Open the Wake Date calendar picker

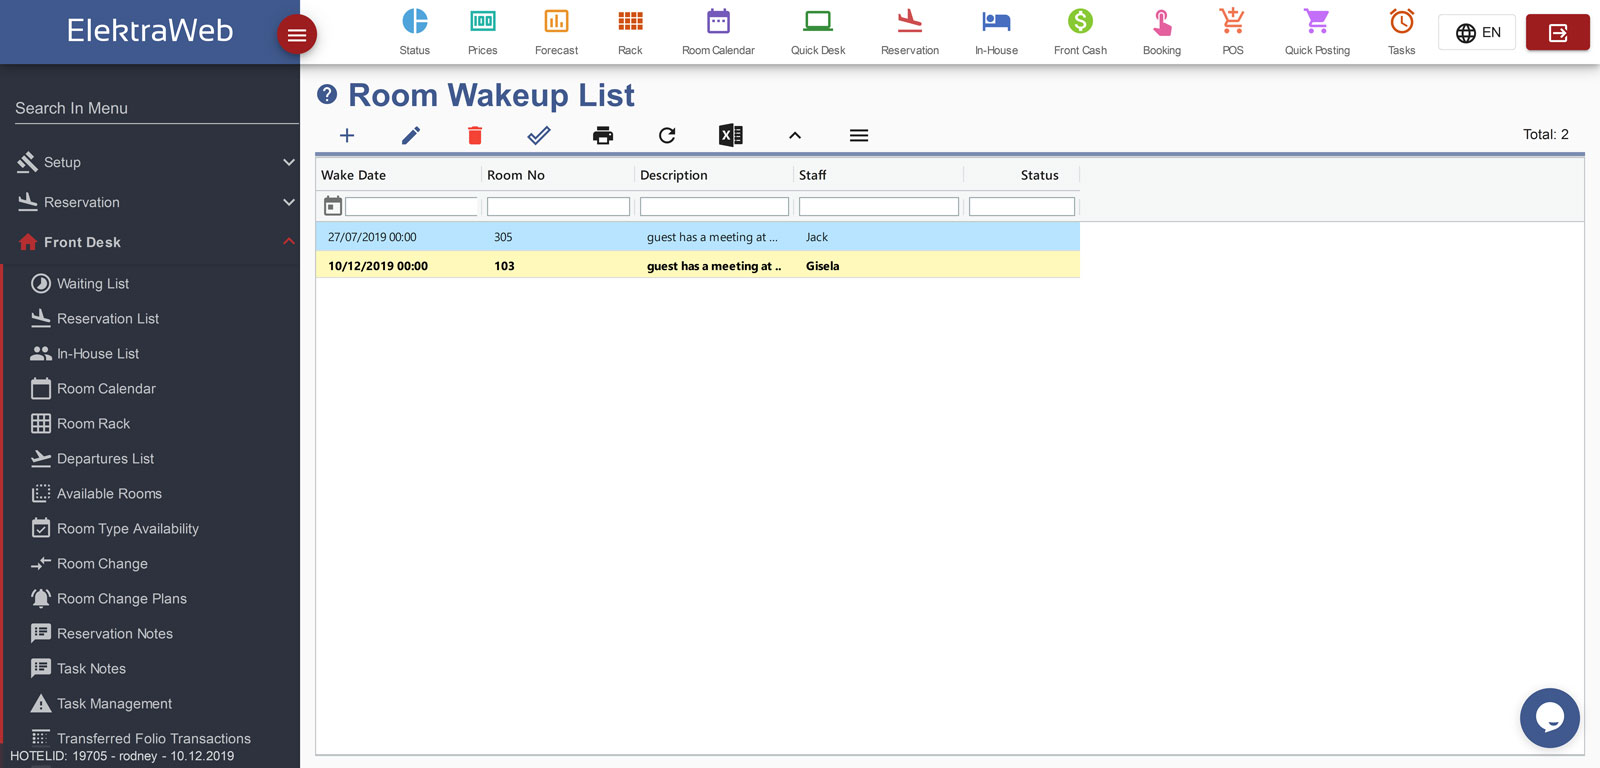click(x=333, y=206)
